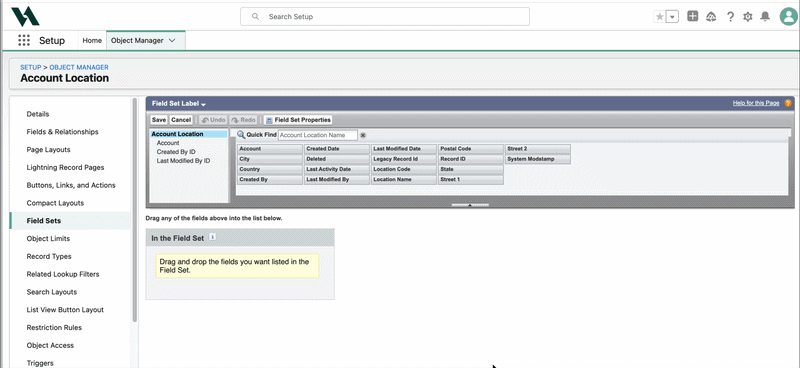Open Page Layouts in sidebar
Viewport: 800px width, 368px height.
(48, 150)
